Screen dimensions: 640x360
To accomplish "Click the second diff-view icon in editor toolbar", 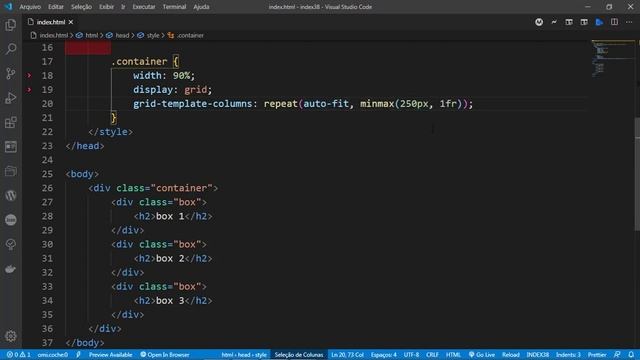I will 584,22.
